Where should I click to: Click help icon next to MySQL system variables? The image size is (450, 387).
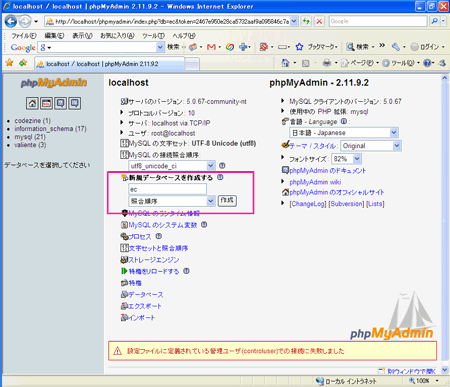(x=204, y=225)
